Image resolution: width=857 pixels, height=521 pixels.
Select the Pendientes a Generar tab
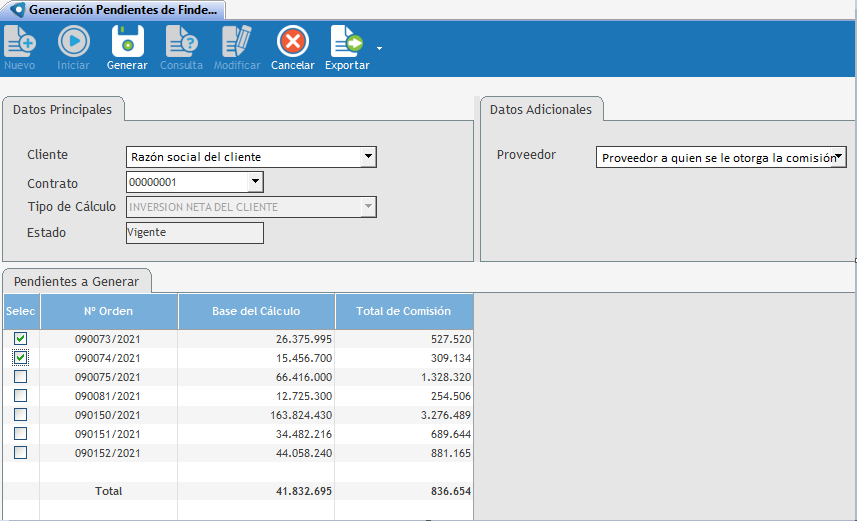pyautogui.click(x=77, y=280)
